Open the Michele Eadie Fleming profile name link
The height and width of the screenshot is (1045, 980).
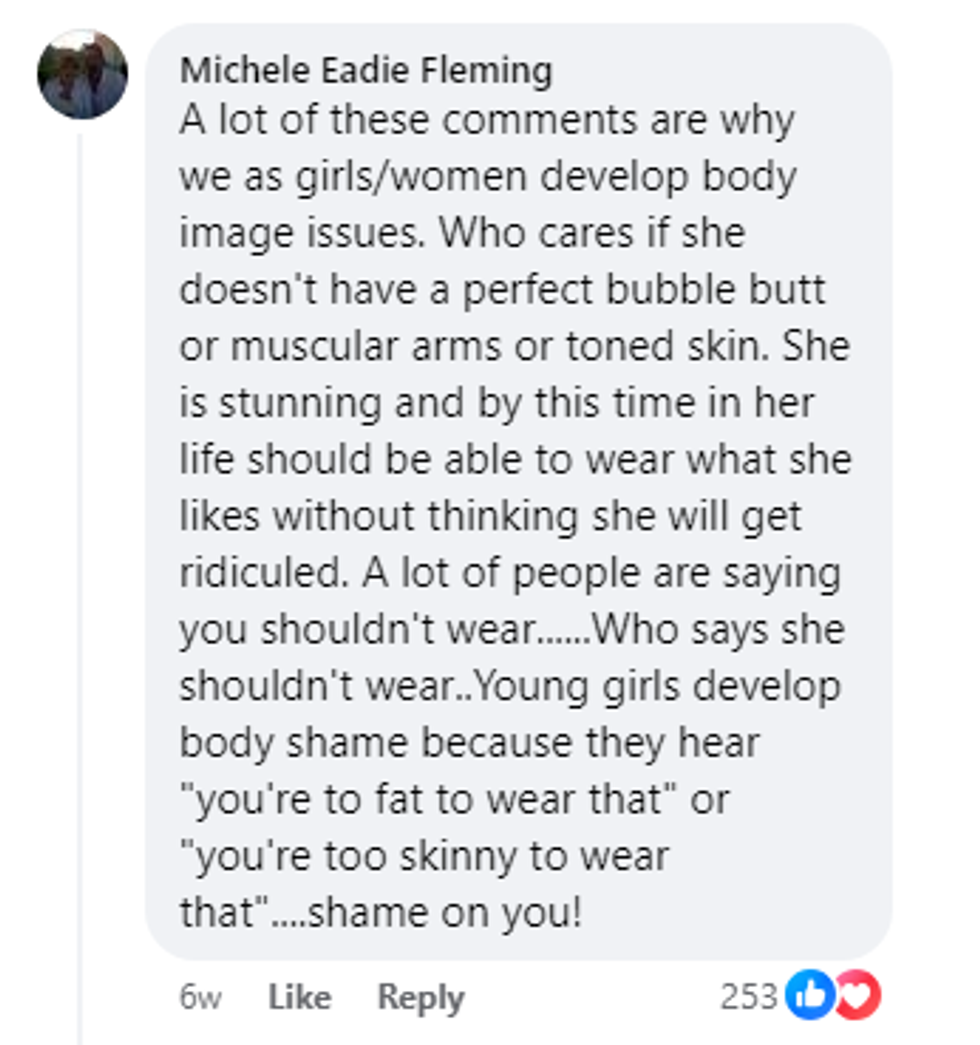[x=365, y=70]
